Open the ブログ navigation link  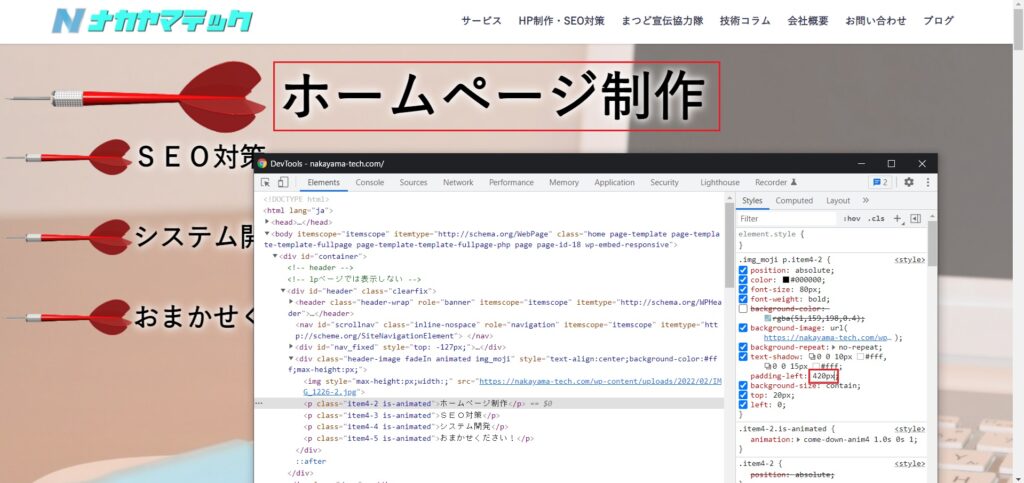938,21
